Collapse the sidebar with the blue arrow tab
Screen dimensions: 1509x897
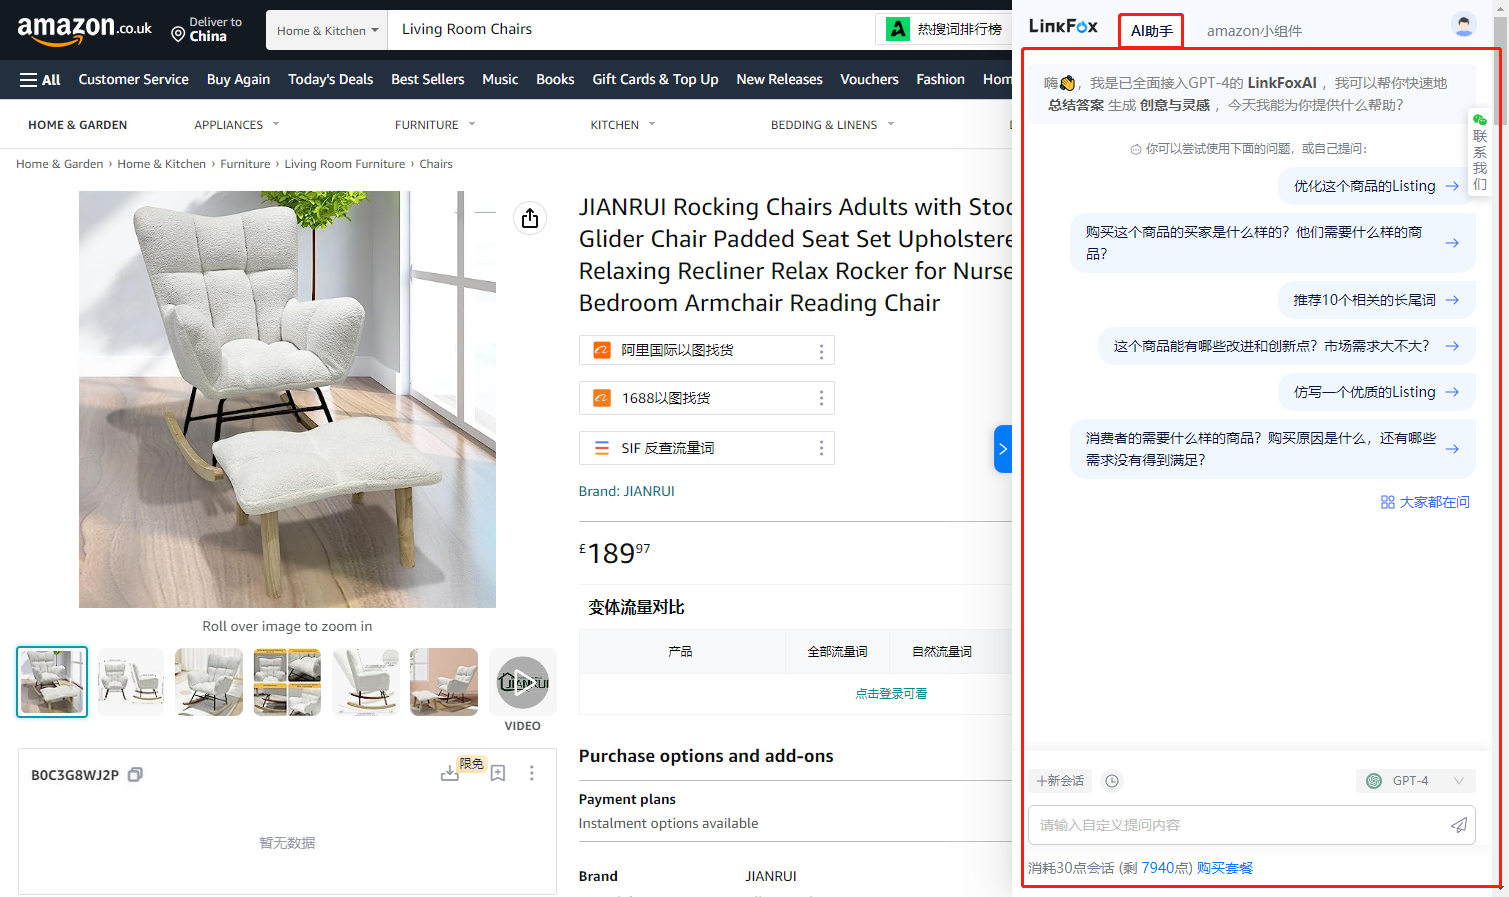coord(1002,449)
